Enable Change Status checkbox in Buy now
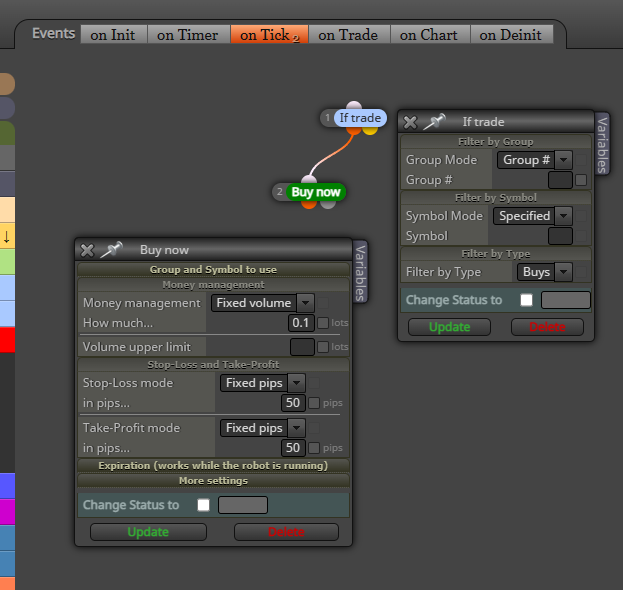This screenshot has width=623, height=590. click(x=203, y=505)
